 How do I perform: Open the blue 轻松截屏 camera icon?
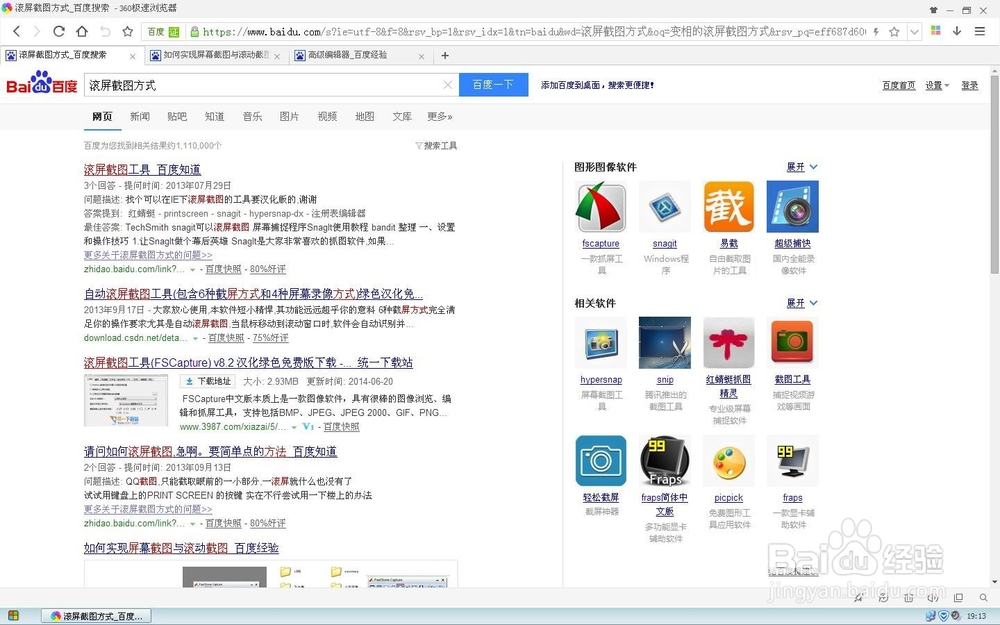click(x=601, y=461)
